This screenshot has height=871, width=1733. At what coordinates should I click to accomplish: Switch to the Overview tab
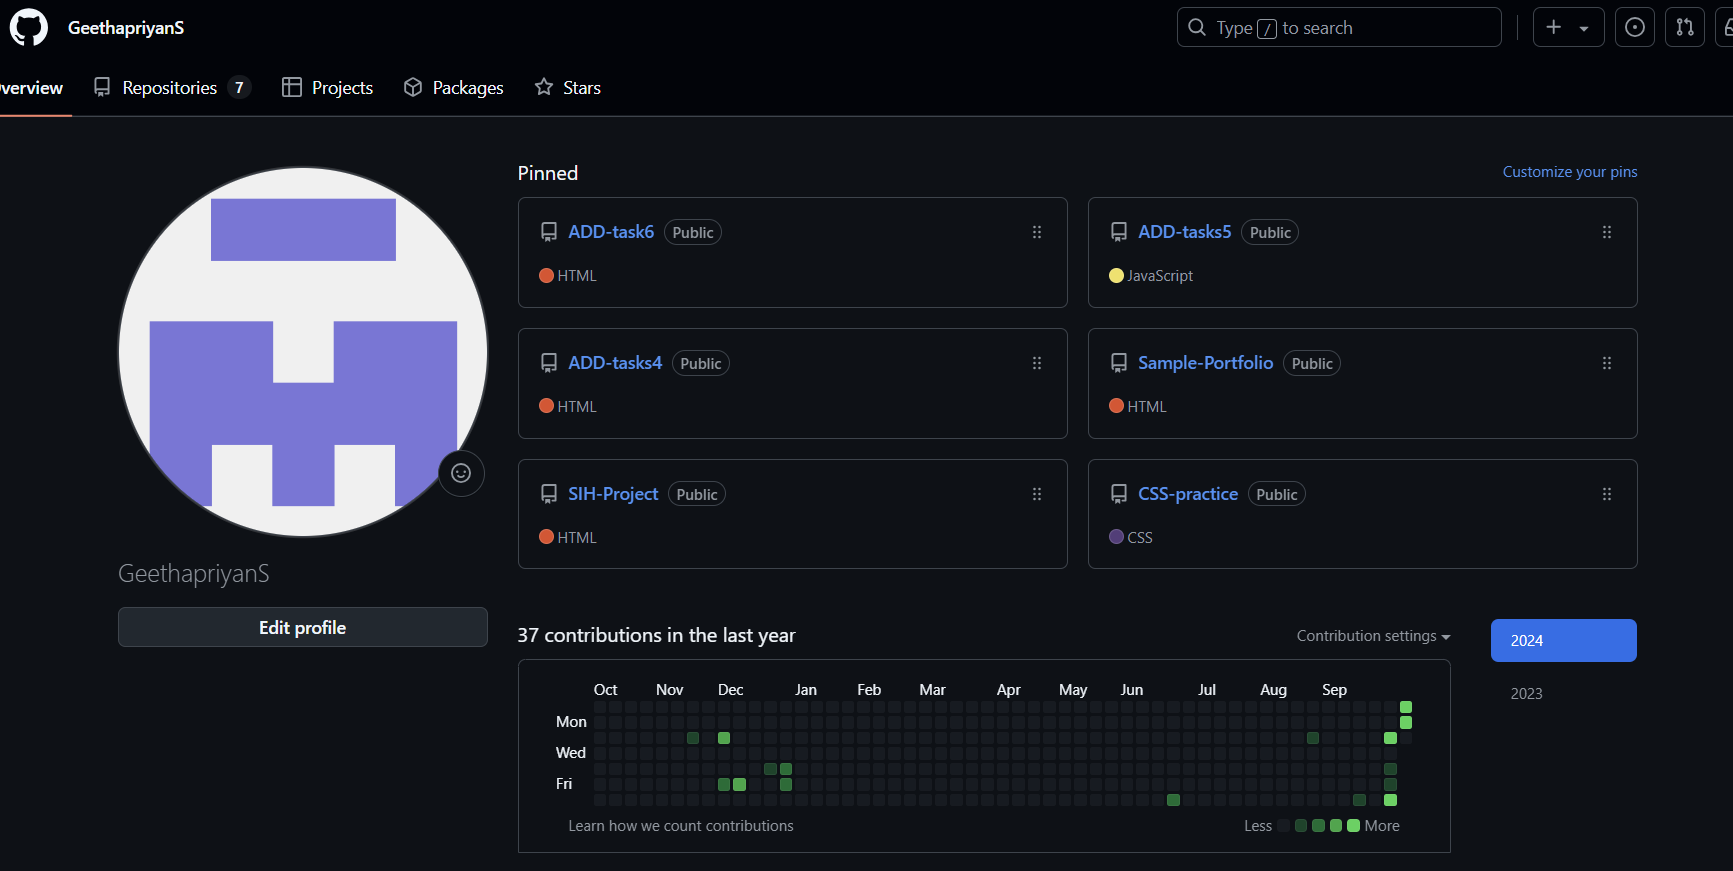click(x=31, y=88)
